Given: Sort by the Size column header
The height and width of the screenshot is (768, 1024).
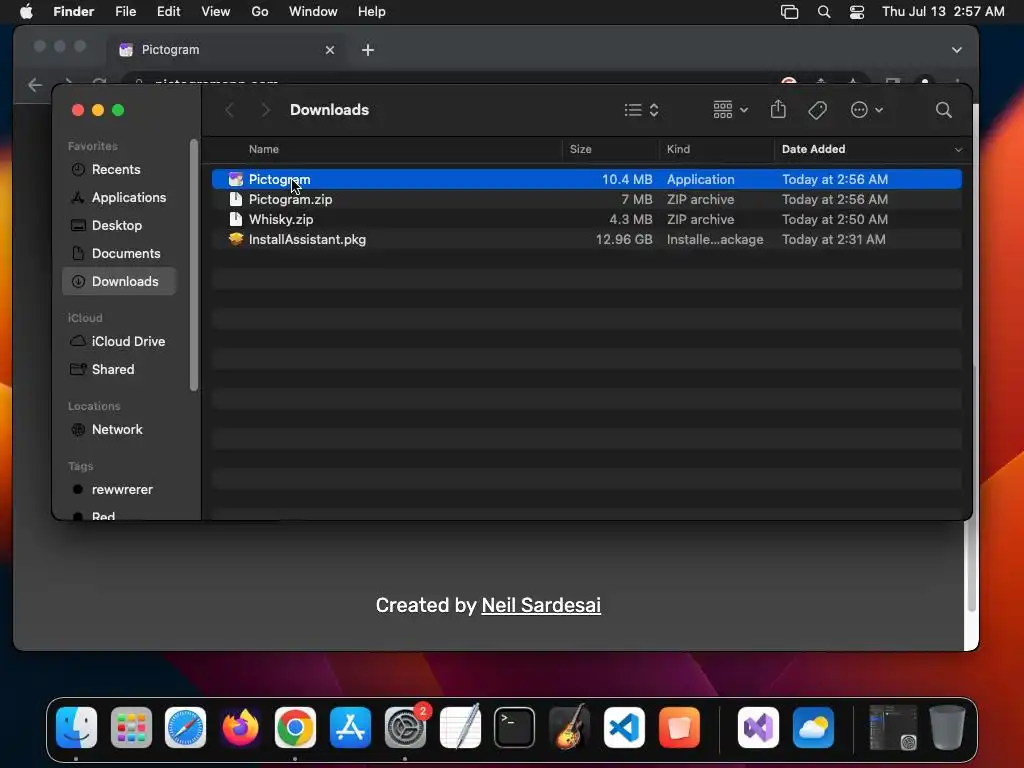Looking at the screenshot, I should (x=581, y=150).
